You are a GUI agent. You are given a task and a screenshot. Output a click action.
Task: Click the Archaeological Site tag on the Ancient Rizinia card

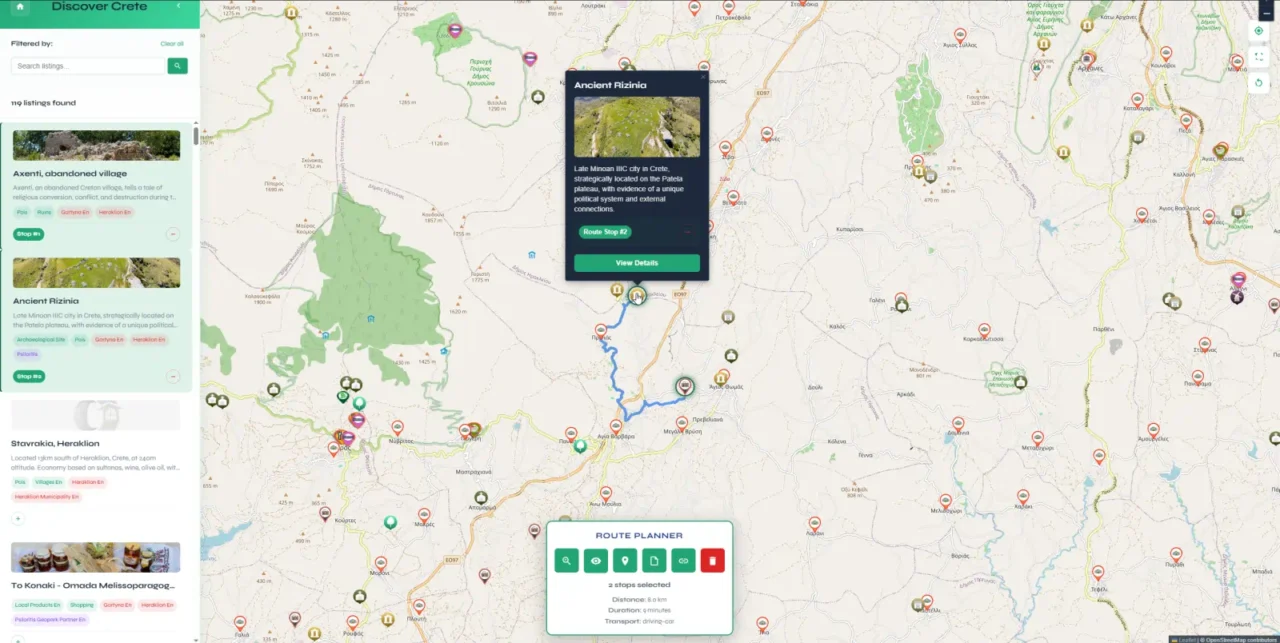[41, 340]
